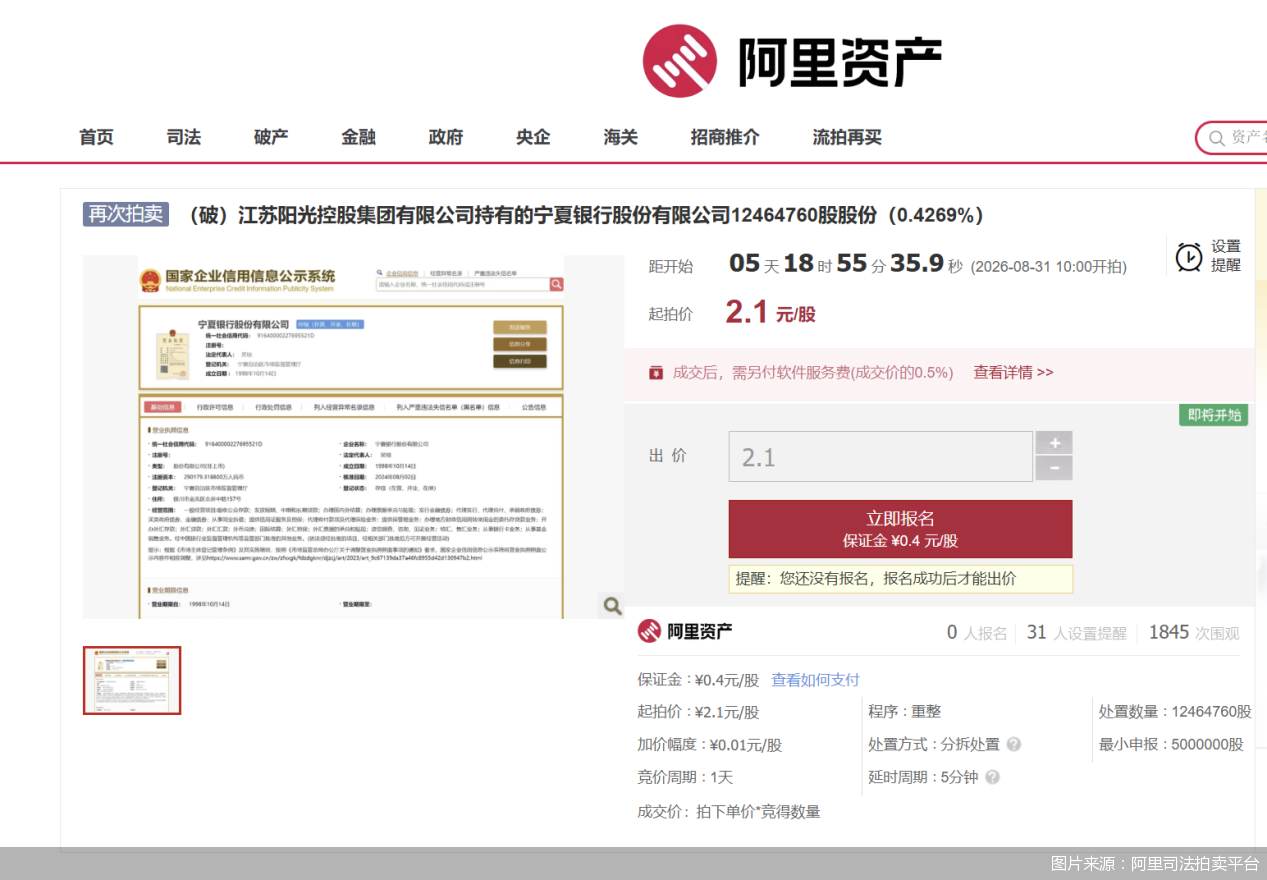Click the alarm clock reminder icon

coord(1189,257)
